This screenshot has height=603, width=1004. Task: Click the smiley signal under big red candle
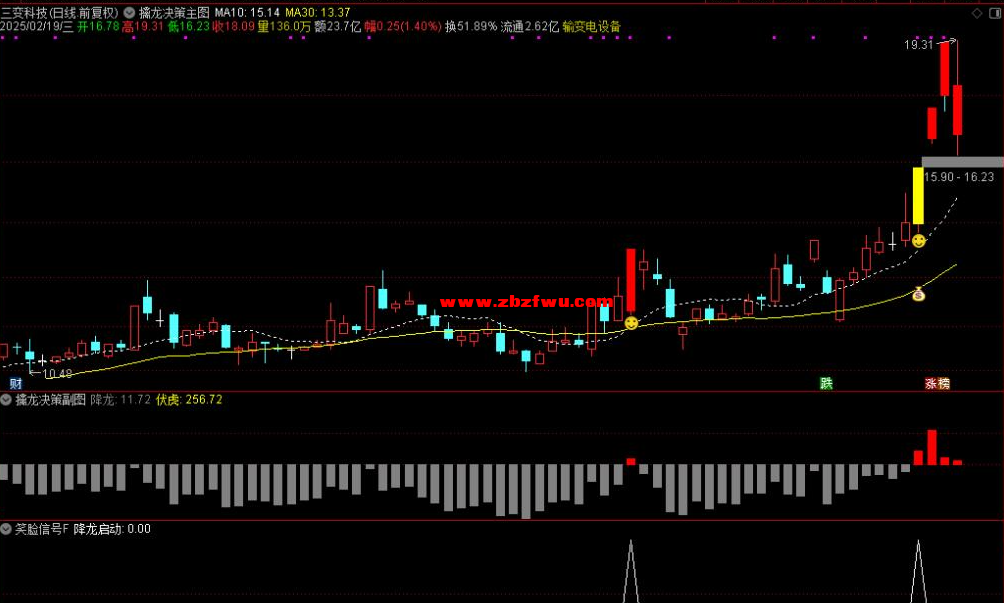pos(631,323)
